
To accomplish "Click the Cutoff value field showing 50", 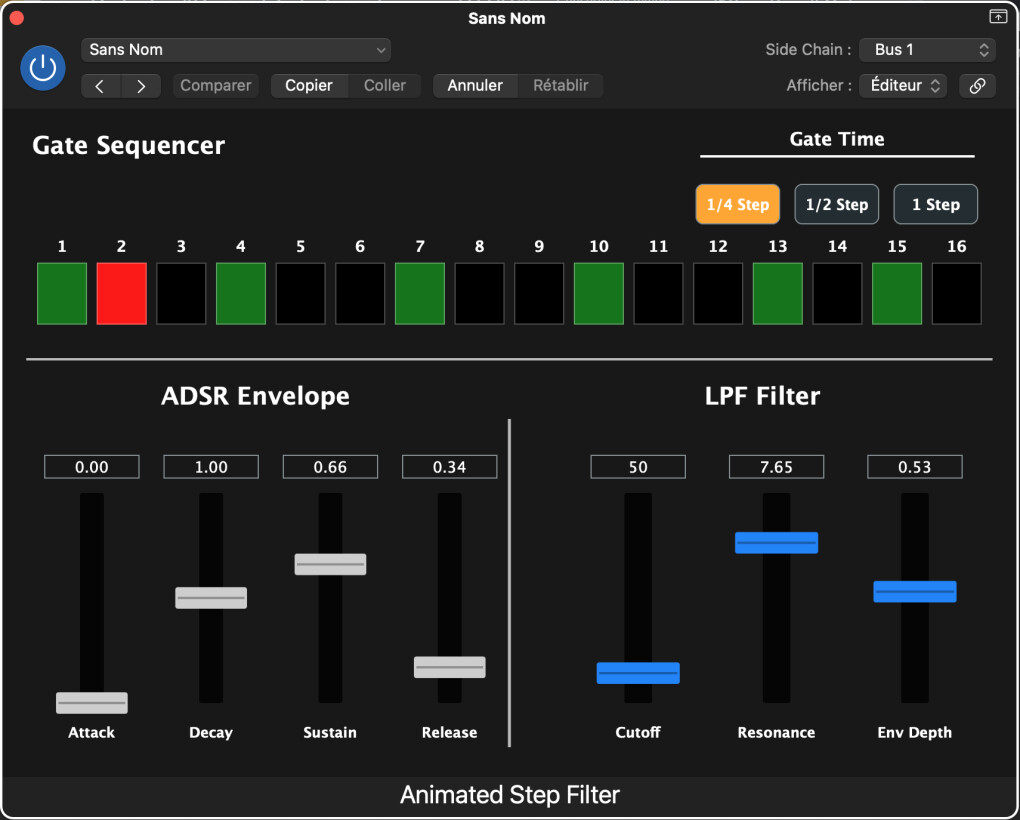I will [638, 467].
